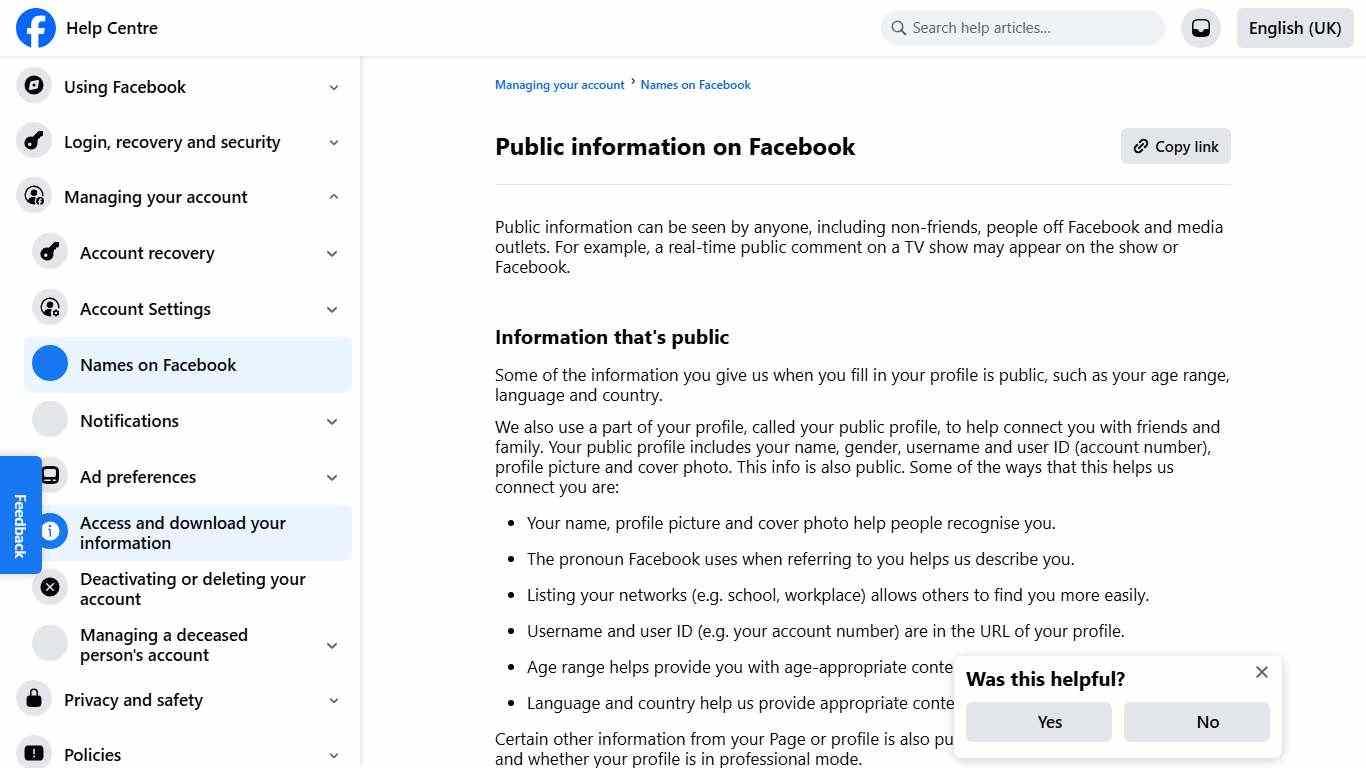
Task: Select the Using Facebook sidebar icon
Action: point(33,86)
